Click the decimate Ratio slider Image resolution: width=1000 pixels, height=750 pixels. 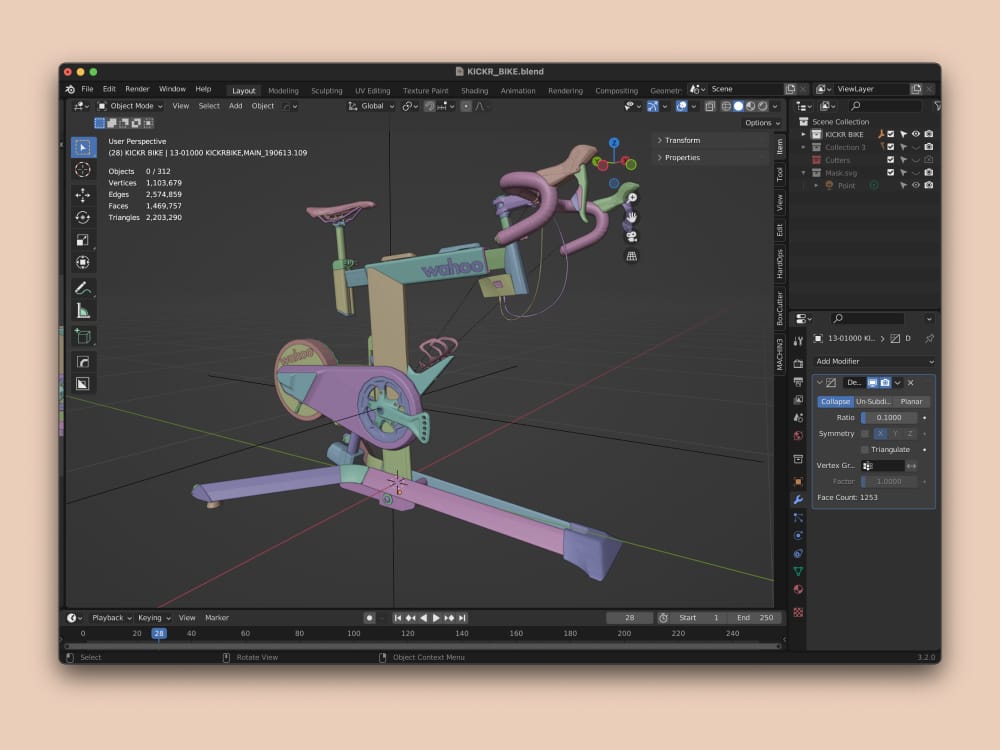tap(889, 418)
